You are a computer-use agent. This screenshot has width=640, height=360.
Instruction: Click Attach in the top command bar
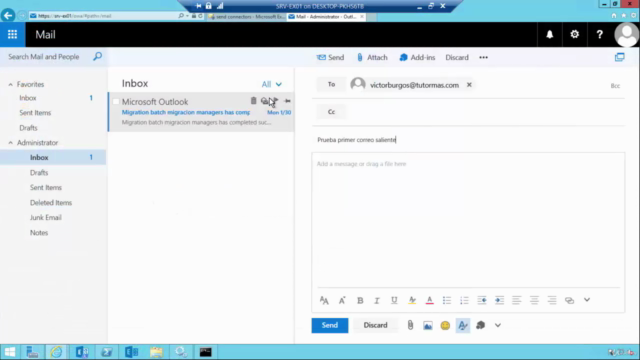(x=372, y=58)
